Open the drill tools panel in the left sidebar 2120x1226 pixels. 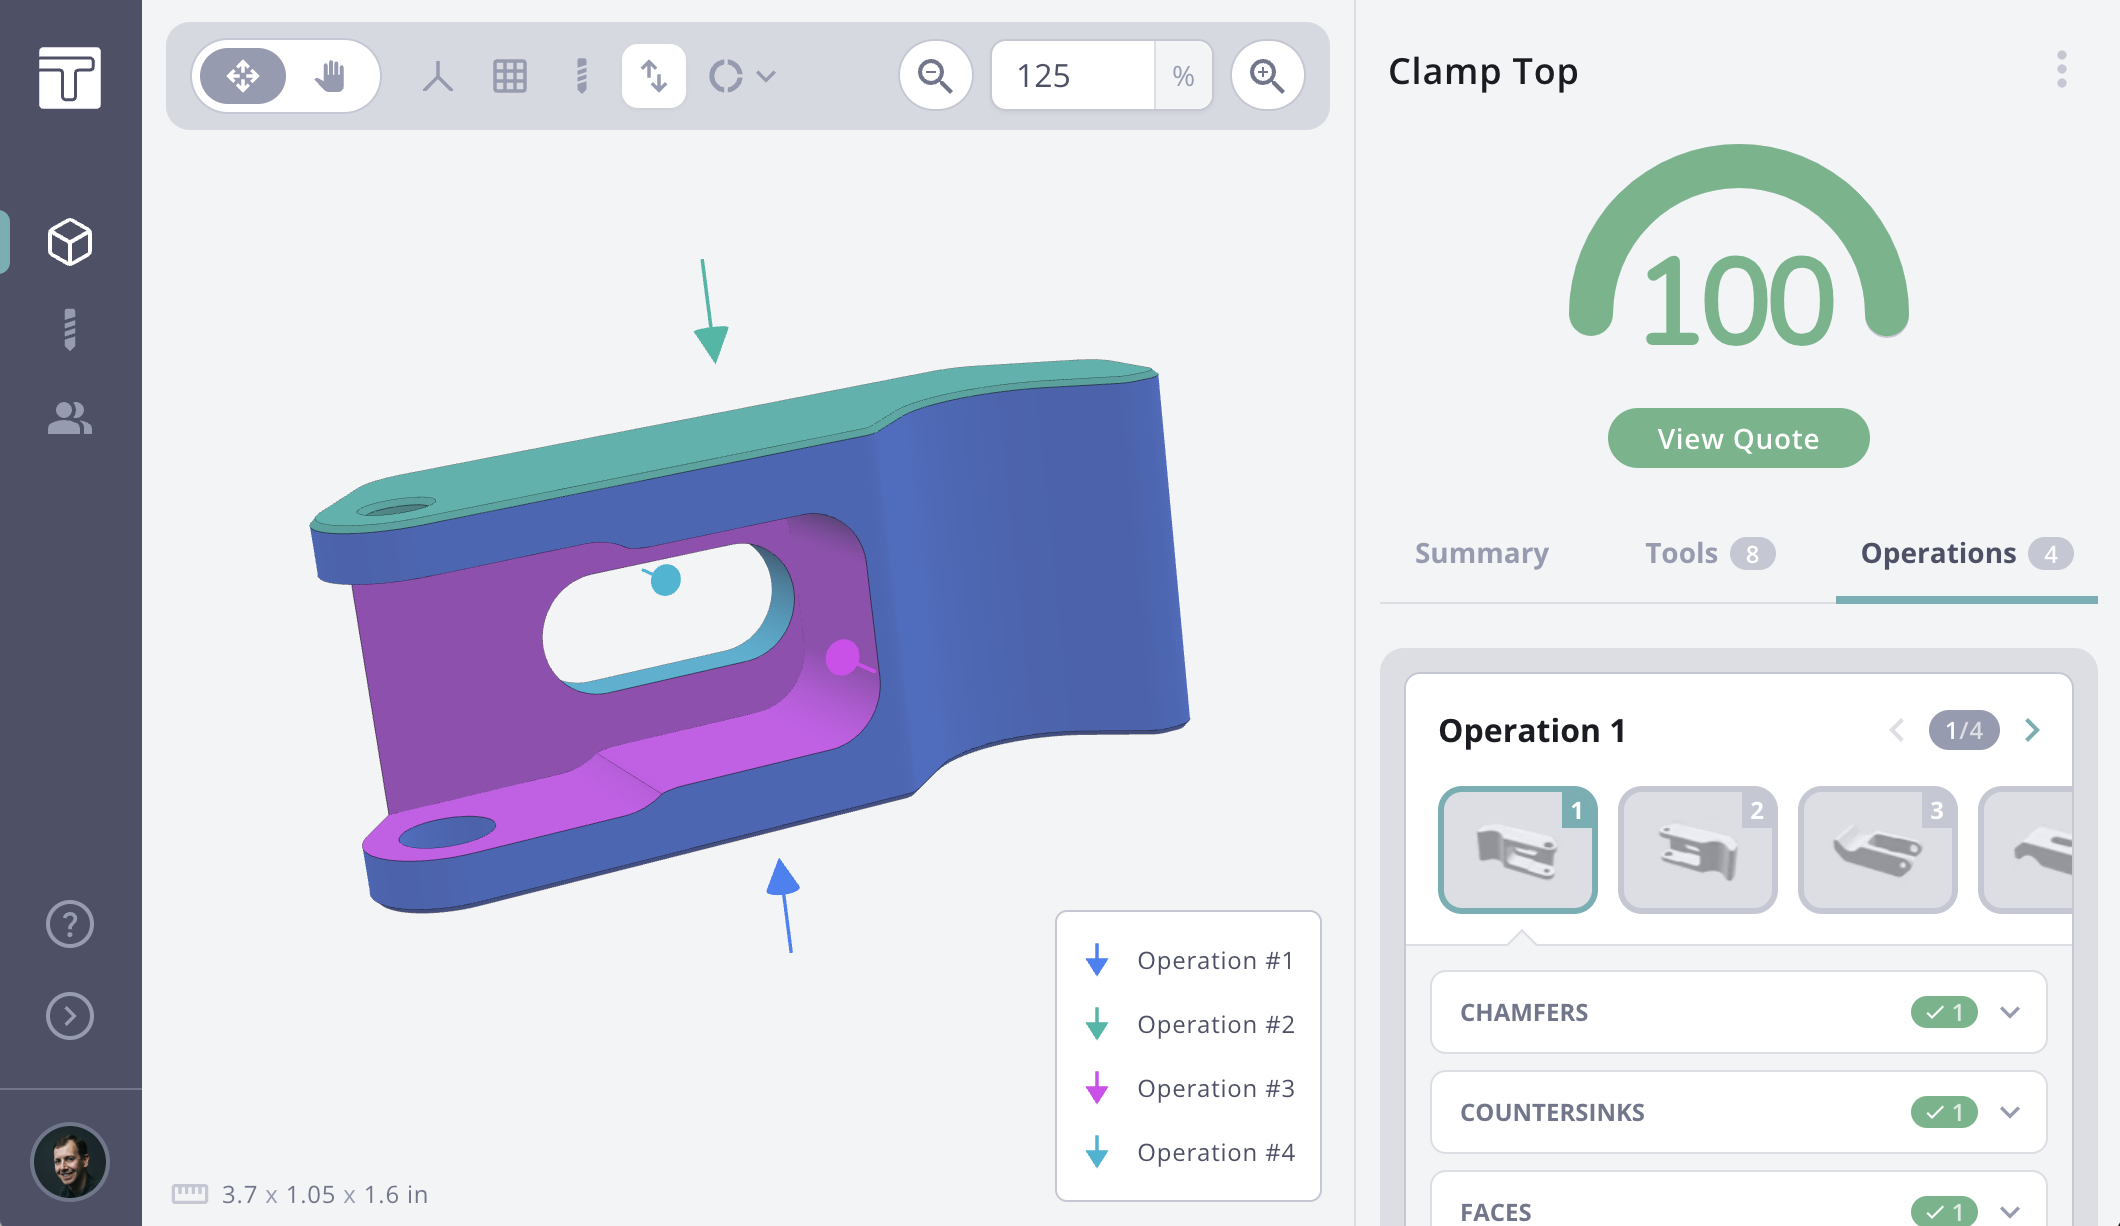coord(68,328)
